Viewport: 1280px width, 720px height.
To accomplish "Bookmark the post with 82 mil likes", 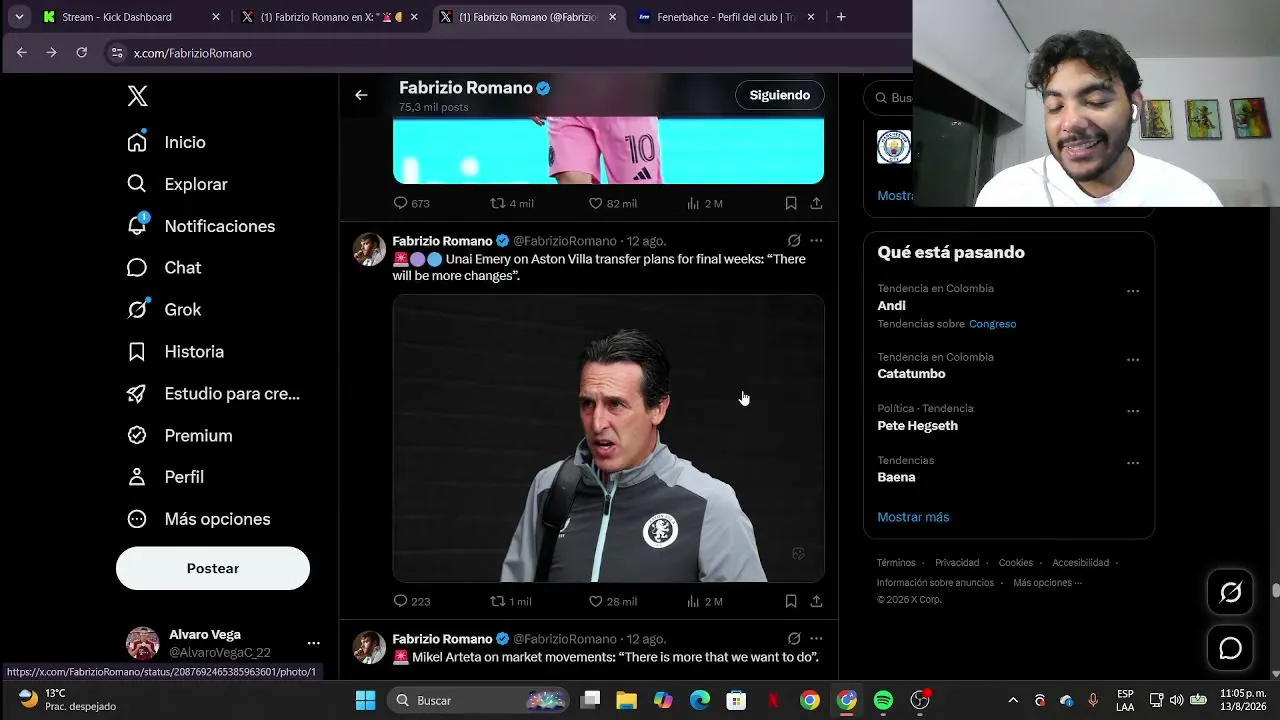I will pyautogui.click(x=791, y=203).
